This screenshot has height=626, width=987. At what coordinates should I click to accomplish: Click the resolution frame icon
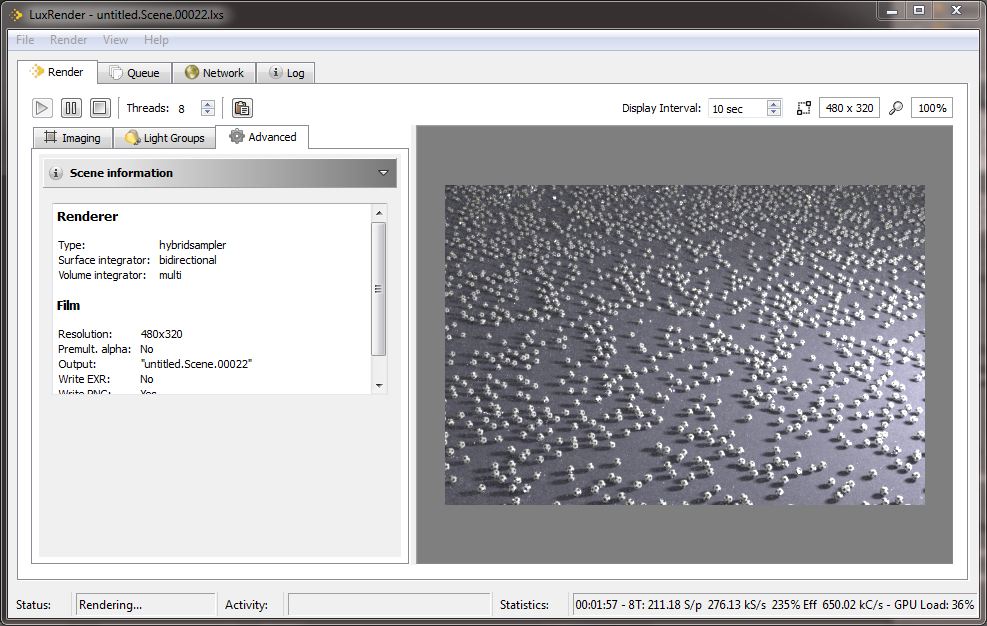pos(804,108)
